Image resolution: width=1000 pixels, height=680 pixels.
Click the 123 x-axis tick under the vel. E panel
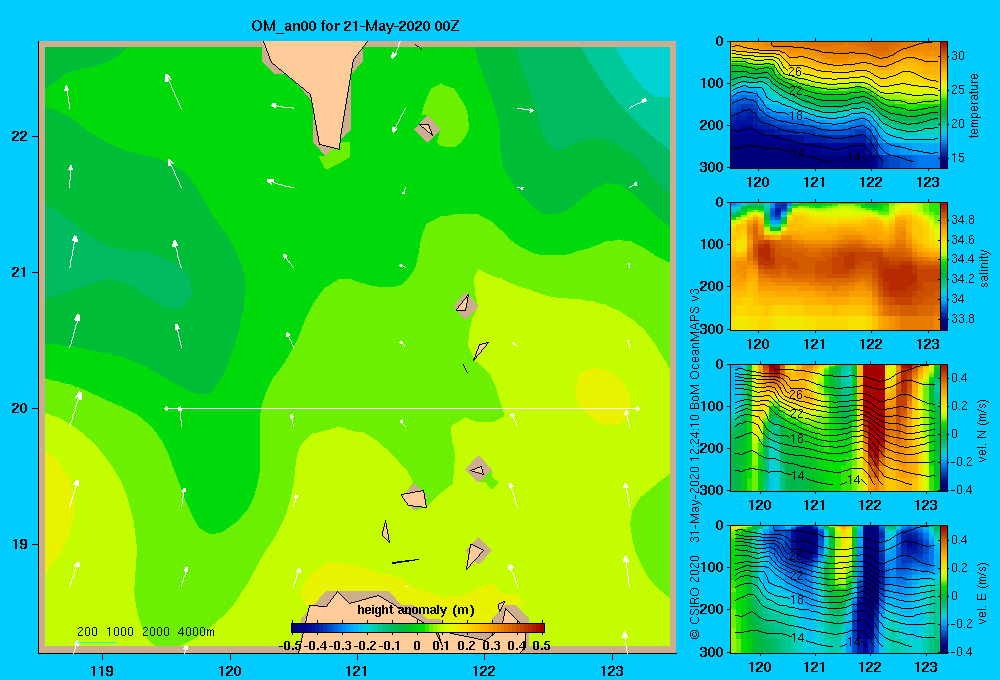tap(926, 667)
